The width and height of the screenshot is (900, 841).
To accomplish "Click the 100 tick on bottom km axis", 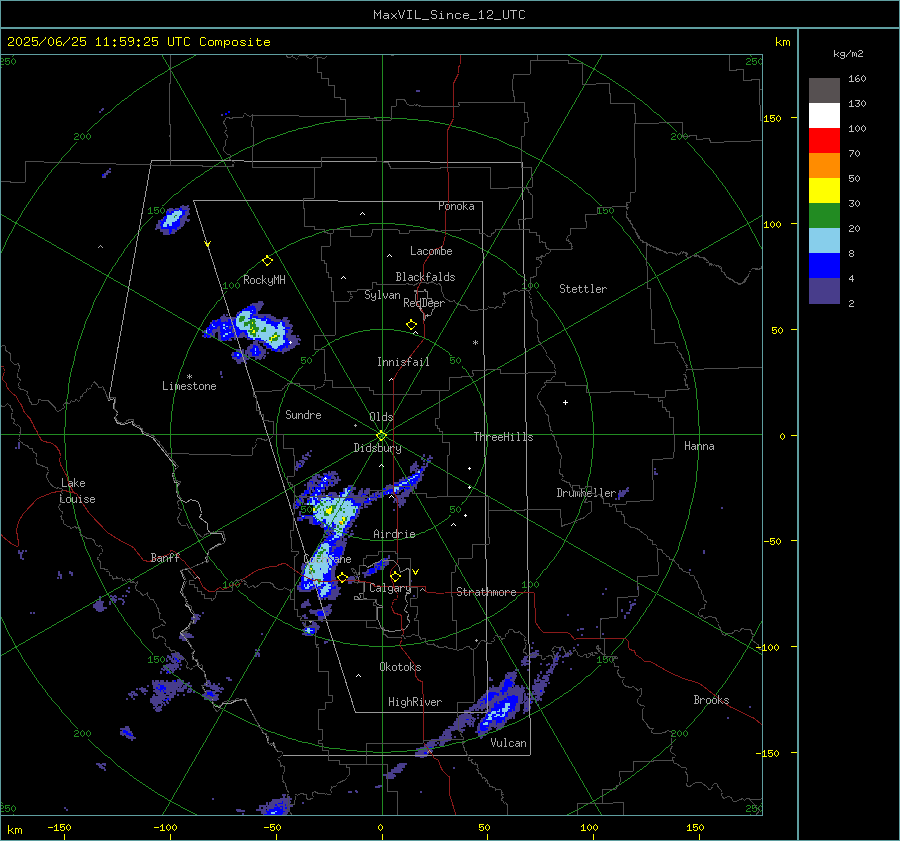I will coord(589,828).
